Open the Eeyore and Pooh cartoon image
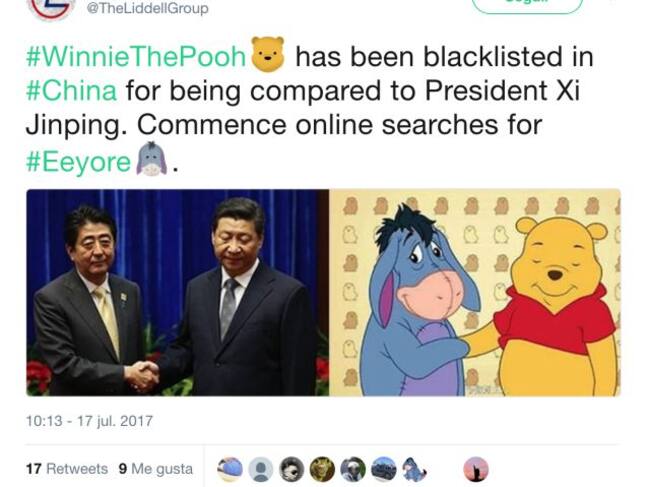 point(475,293)
